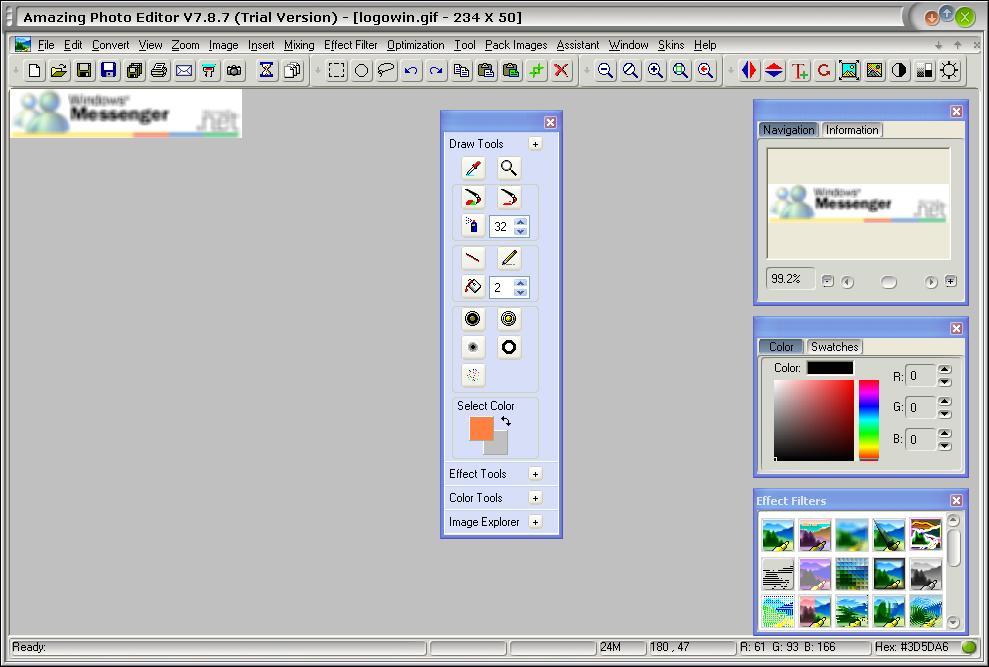The image size is (989, 667).
Task: Click the Brightness adjustment toolbar icon
Action: point(949,70)
